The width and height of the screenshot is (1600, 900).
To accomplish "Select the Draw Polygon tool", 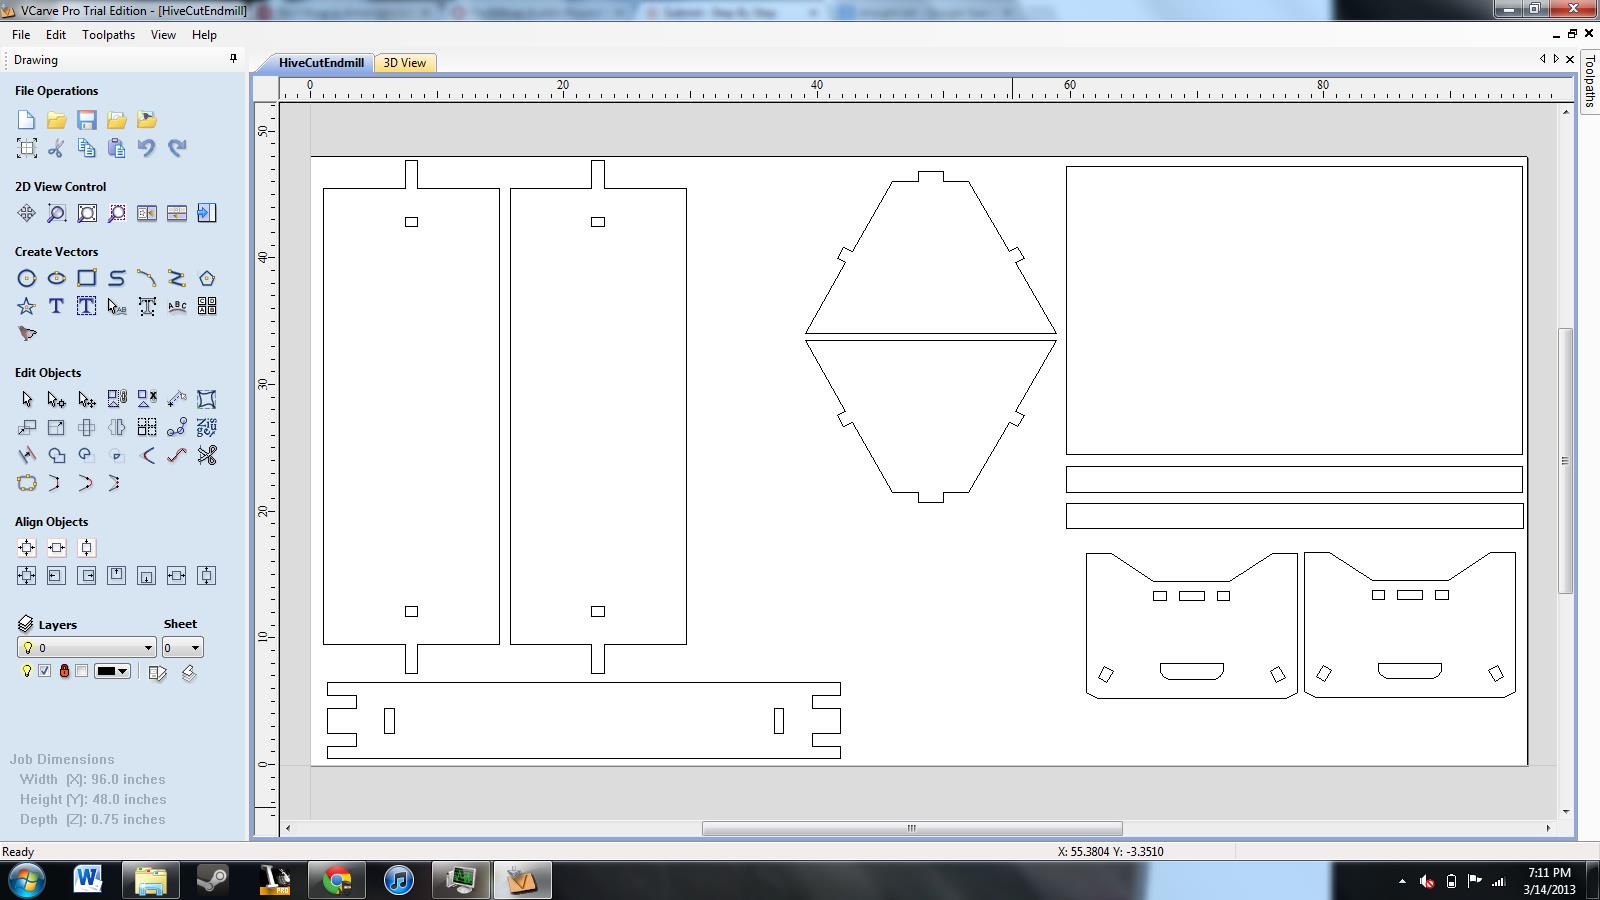I will 207,278.
